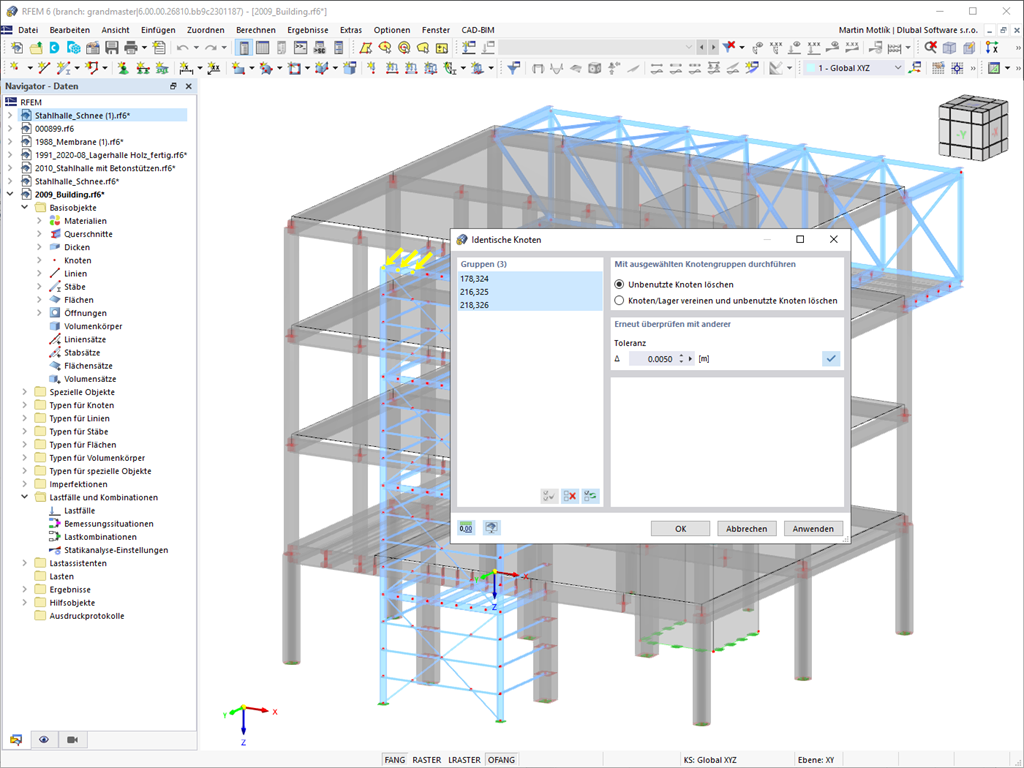Select Stahlhalle_Schnee (1).rf6 in Navigator

[x=82, y=116]
